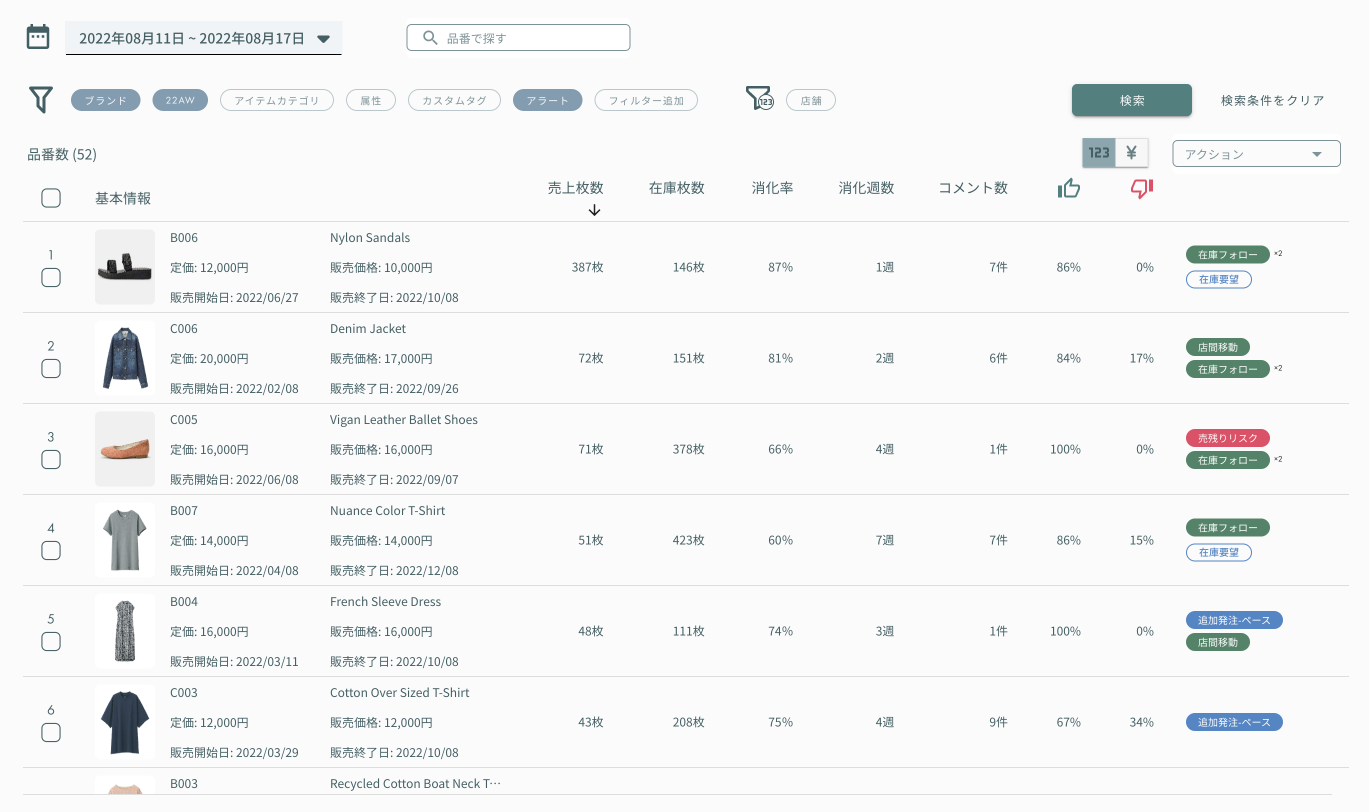Open the calendar icon for date selection
Screen dimensions: 1369x812
[x=37, y=35]
